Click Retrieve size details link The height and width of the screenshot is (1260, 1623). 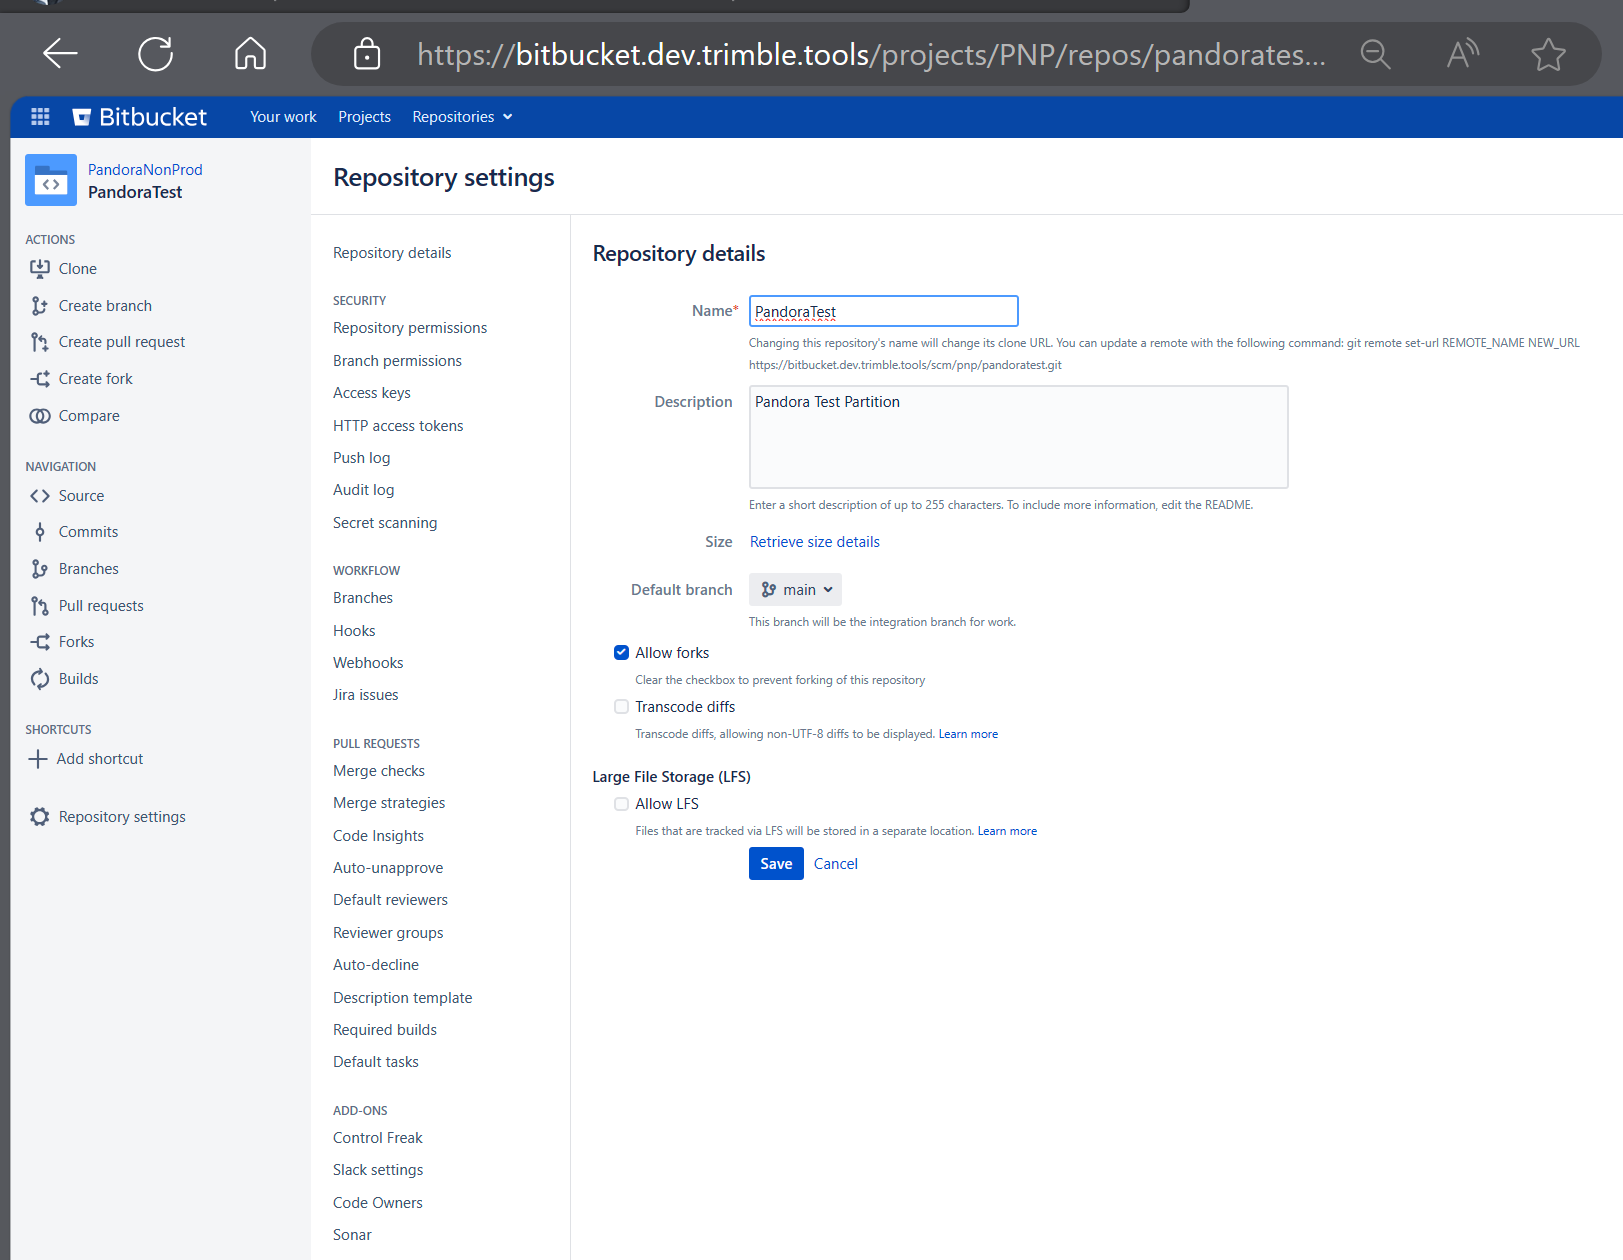point(815,542)
